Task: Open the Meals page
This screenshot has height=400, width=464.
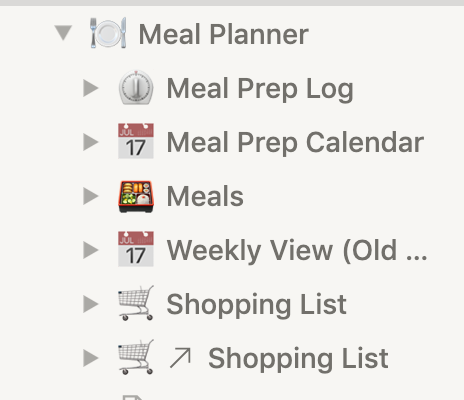Action: pyautogui.click(x=205, y=196)
